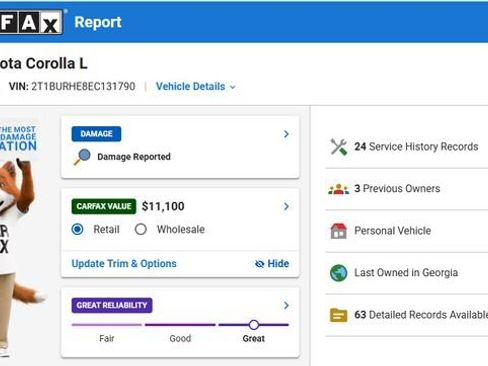Click the Good reliability label
This screenshot has width=488, height=366.
[x=180, y=339]
